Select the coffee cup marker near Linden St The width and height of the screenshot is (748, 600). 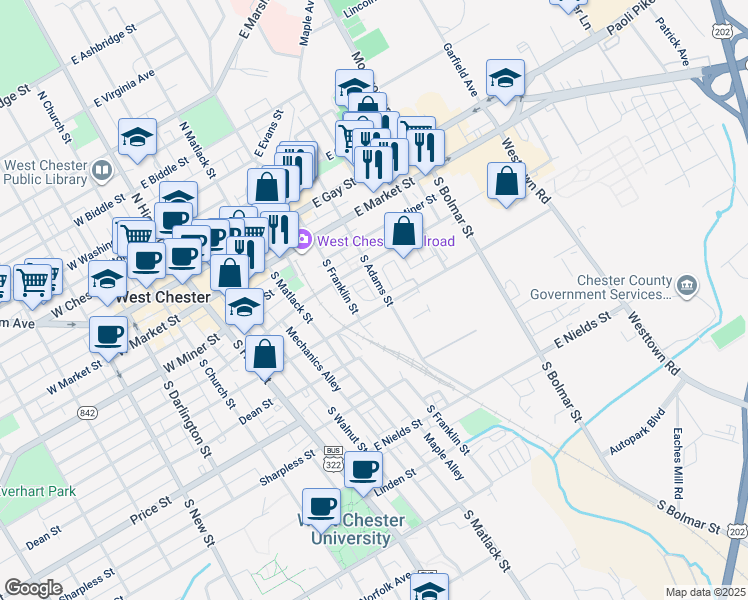[x=363, y=472]
